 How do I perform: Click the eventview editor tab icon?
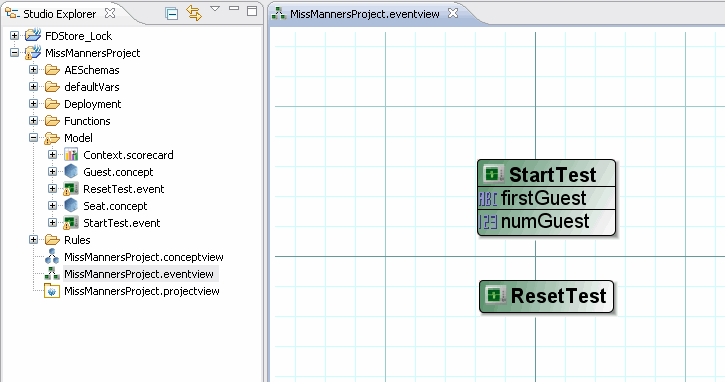pyautogui.click(x=278, y=13)
